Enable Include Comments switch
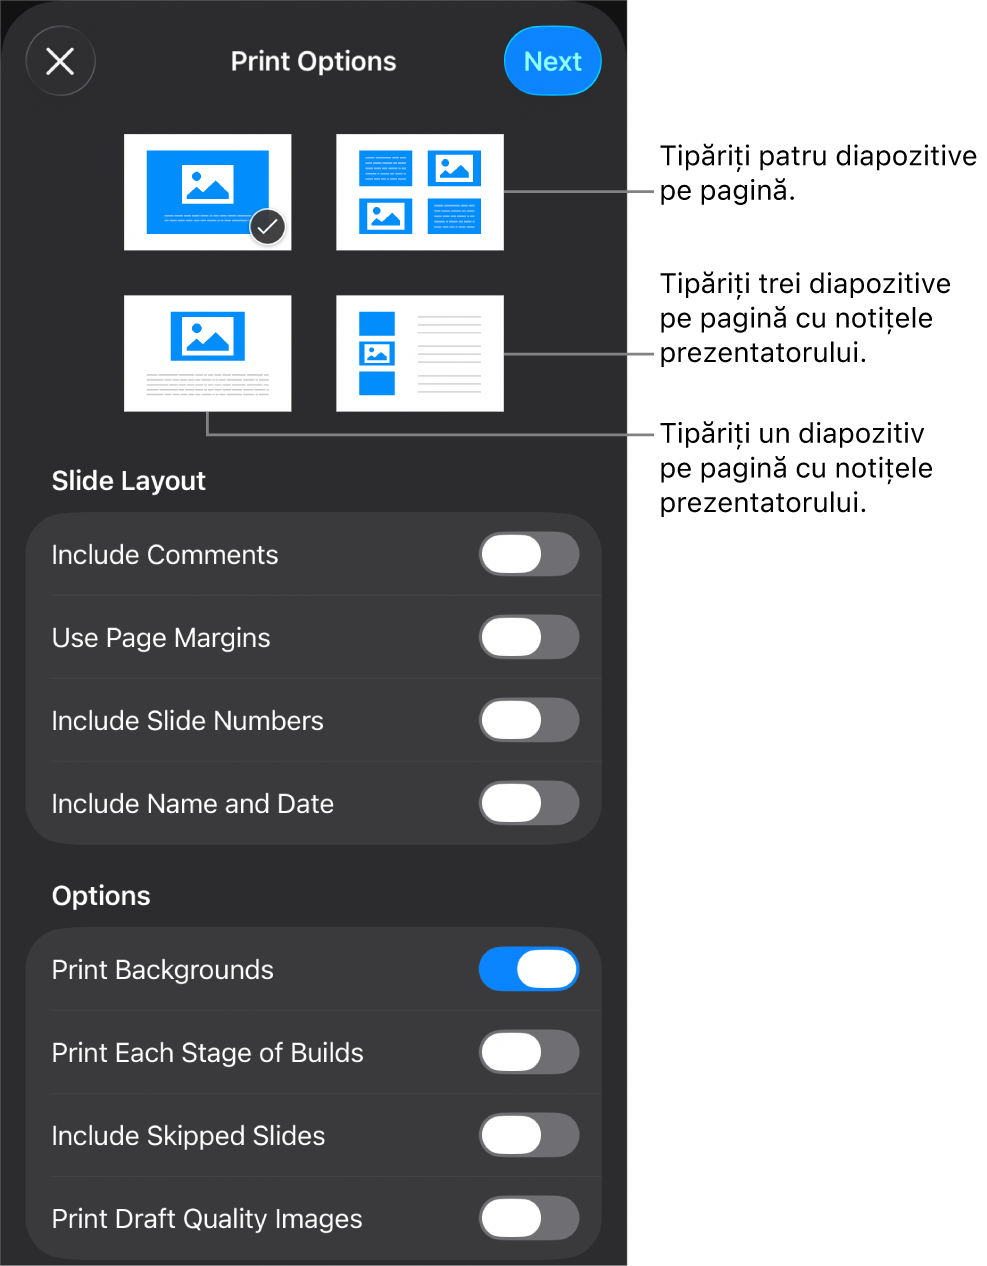This screenshot has height=1266, width=987. (529, 554)
